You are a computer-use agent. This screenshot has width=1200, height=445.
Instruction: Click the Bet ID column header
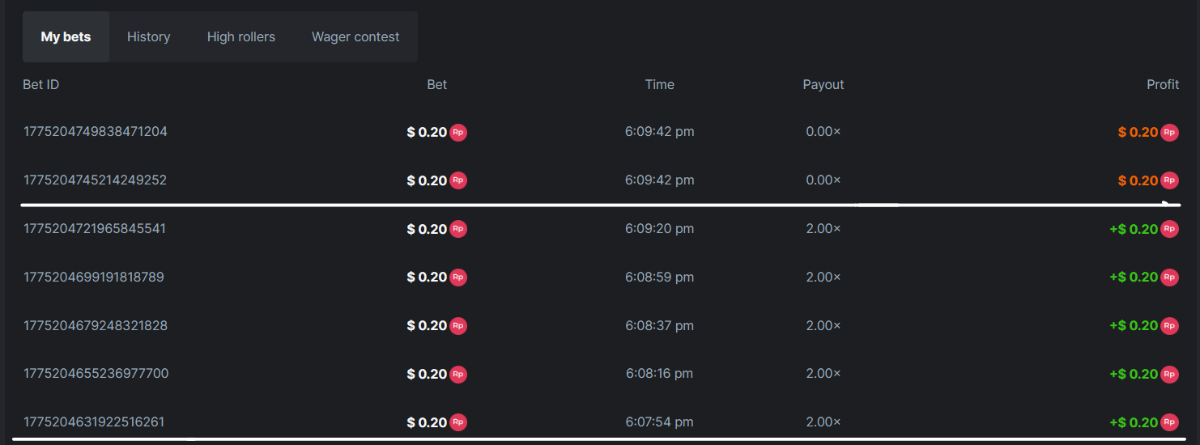41,85
